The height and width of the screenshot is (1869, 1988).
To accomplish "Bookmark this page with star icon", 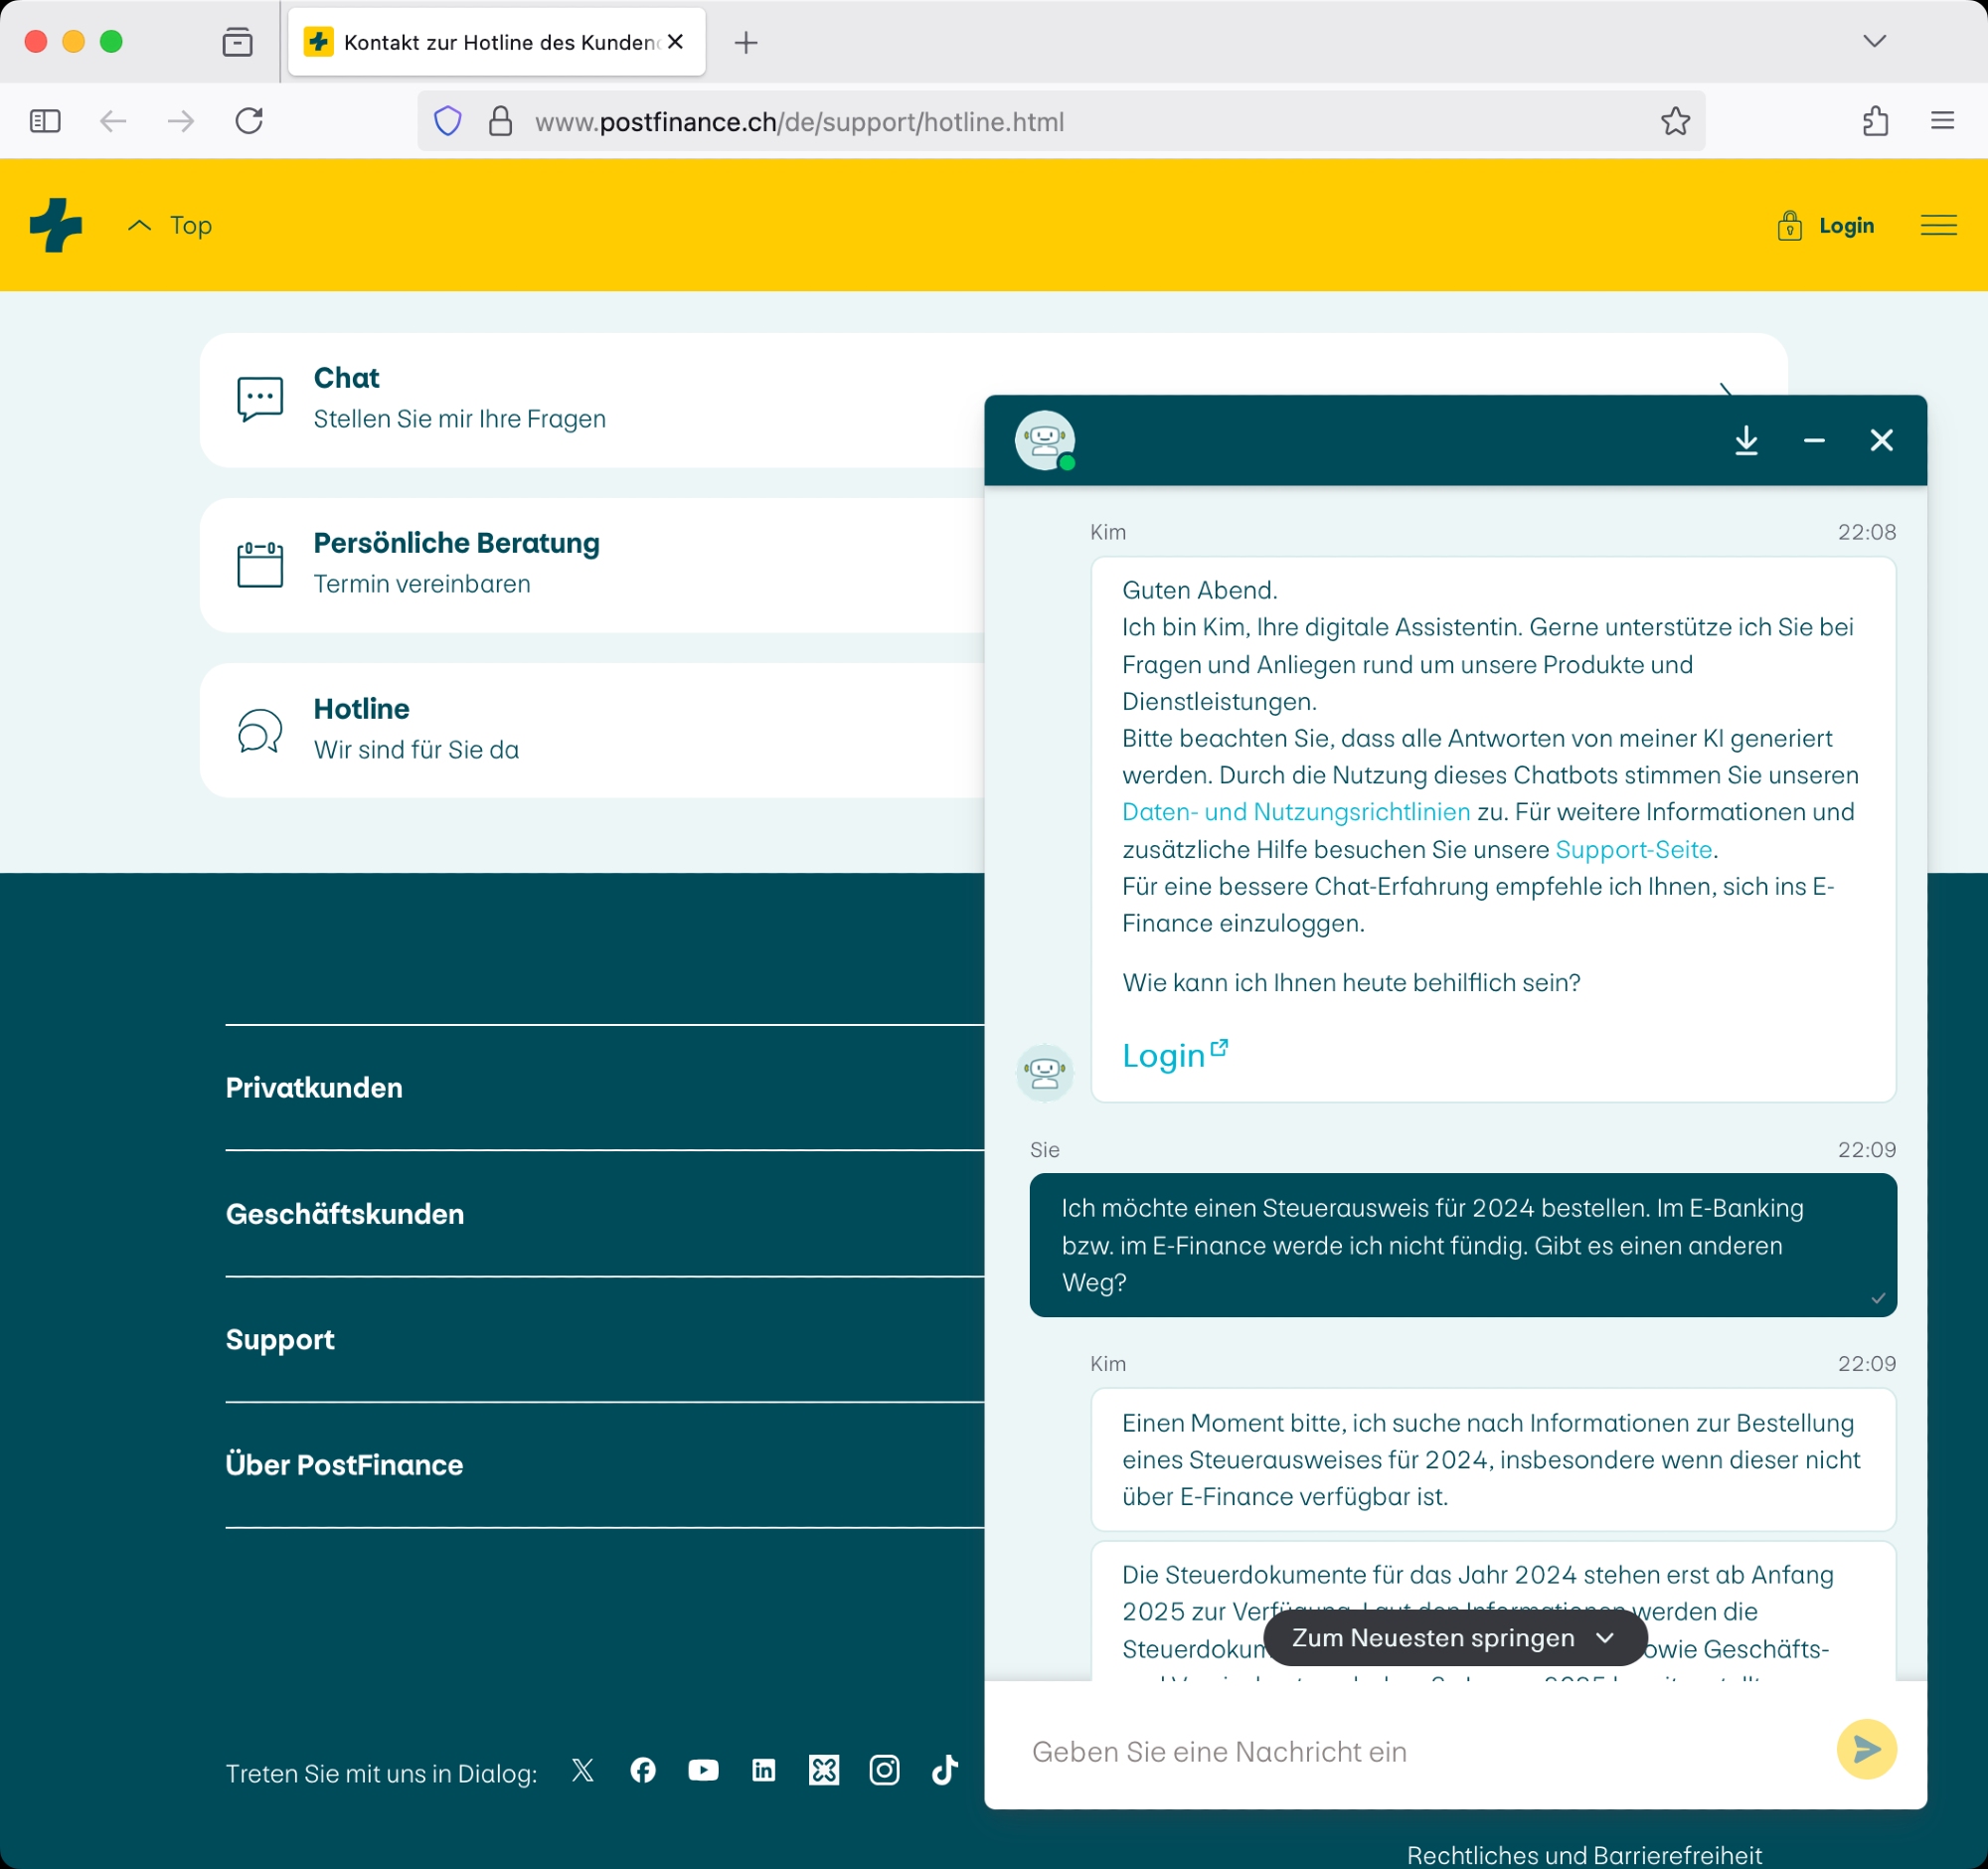I will [1675, 122].
